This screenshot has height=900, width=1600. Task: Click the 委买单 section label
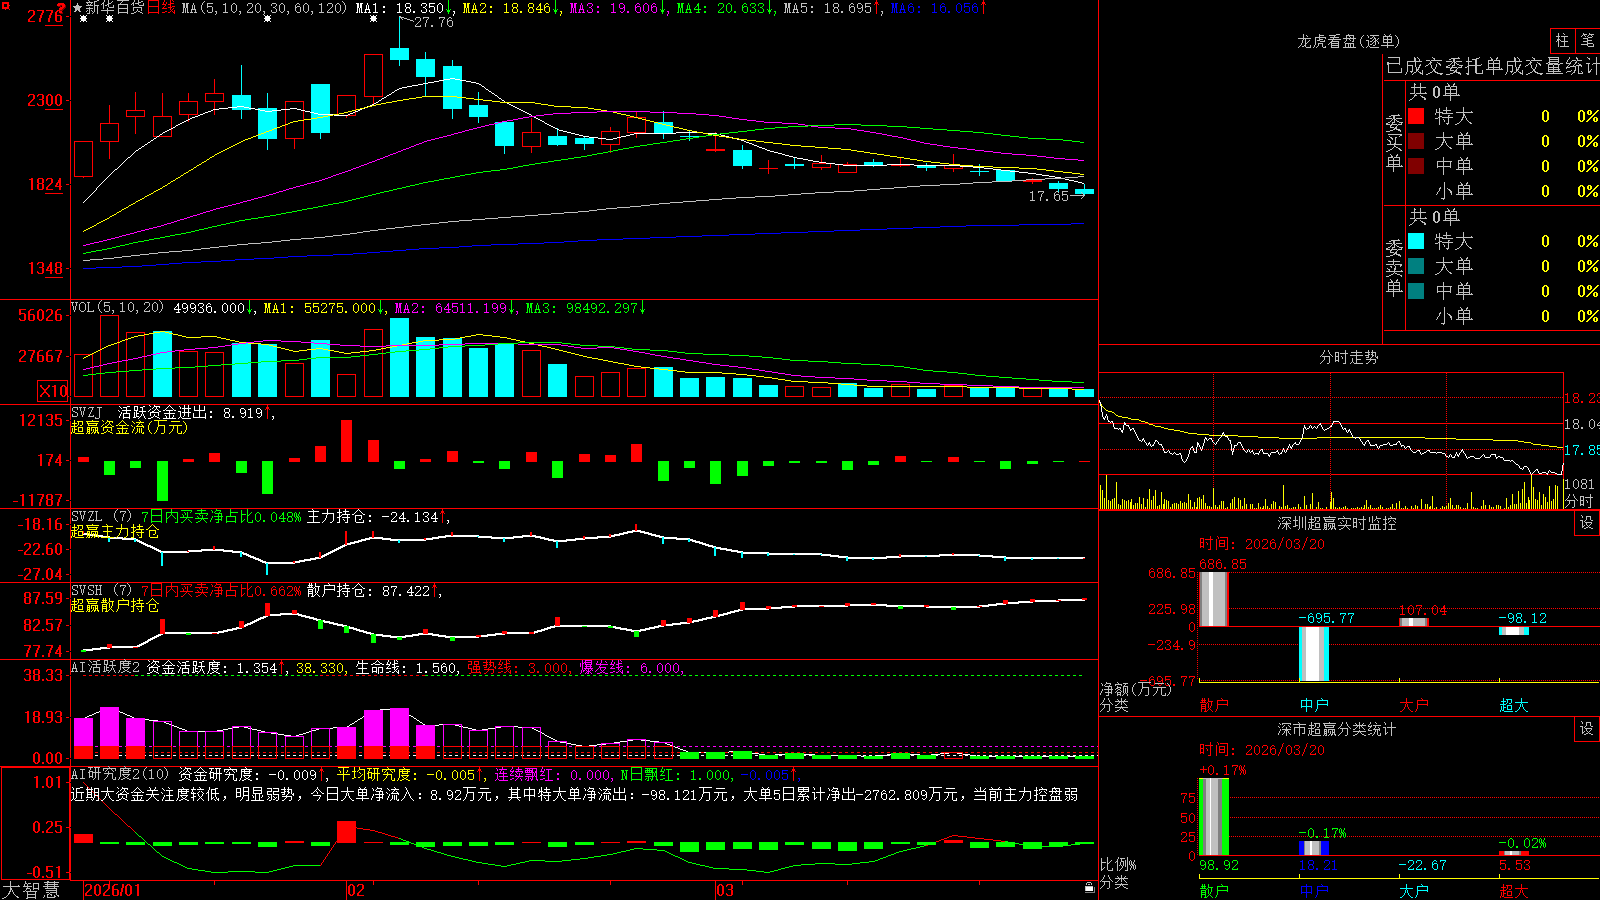tap(1394, 142)
